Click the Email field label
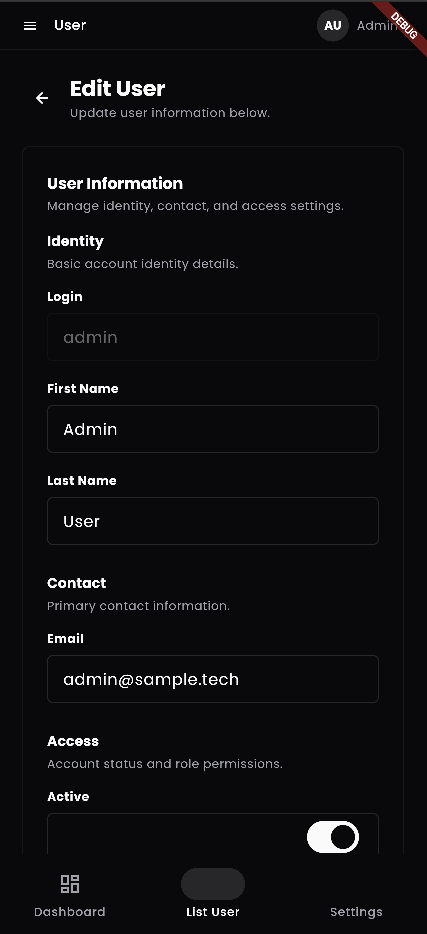 pyautogui.click(x=66, y=639)
